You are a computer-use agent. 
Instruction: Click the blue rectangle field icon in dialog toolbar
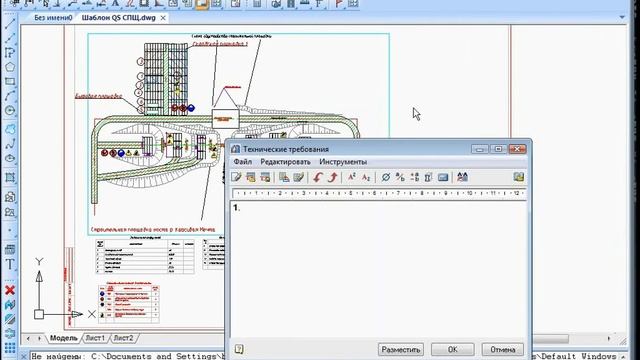pyautogui.click(x=443, y=177)
